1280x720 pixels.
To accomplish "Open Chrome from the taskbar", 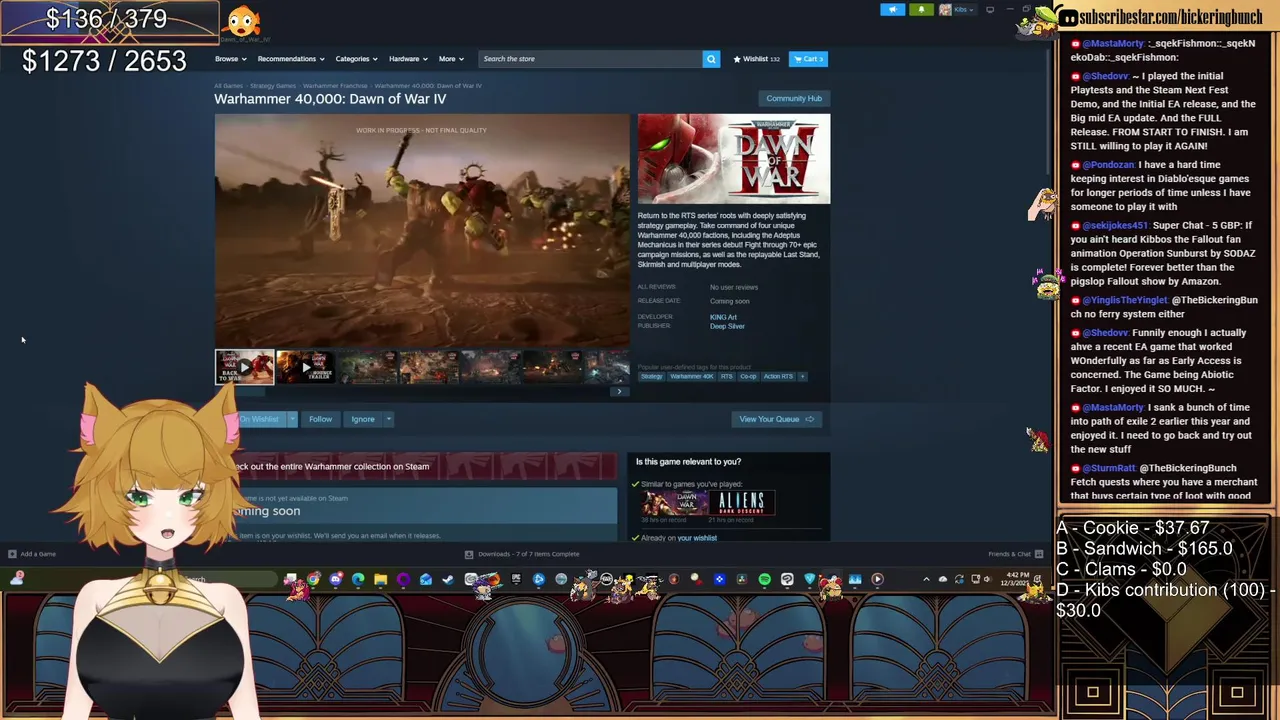I will 314,579.
